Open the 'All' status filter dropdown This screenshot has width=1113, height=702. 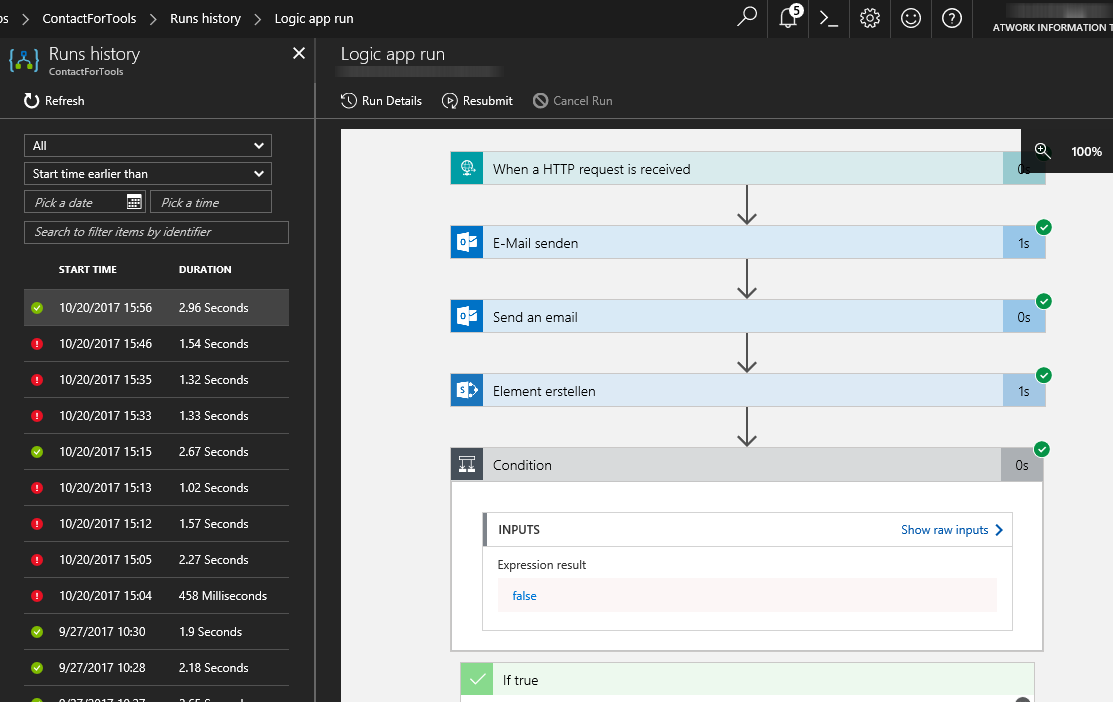click(x=147, y=145)
